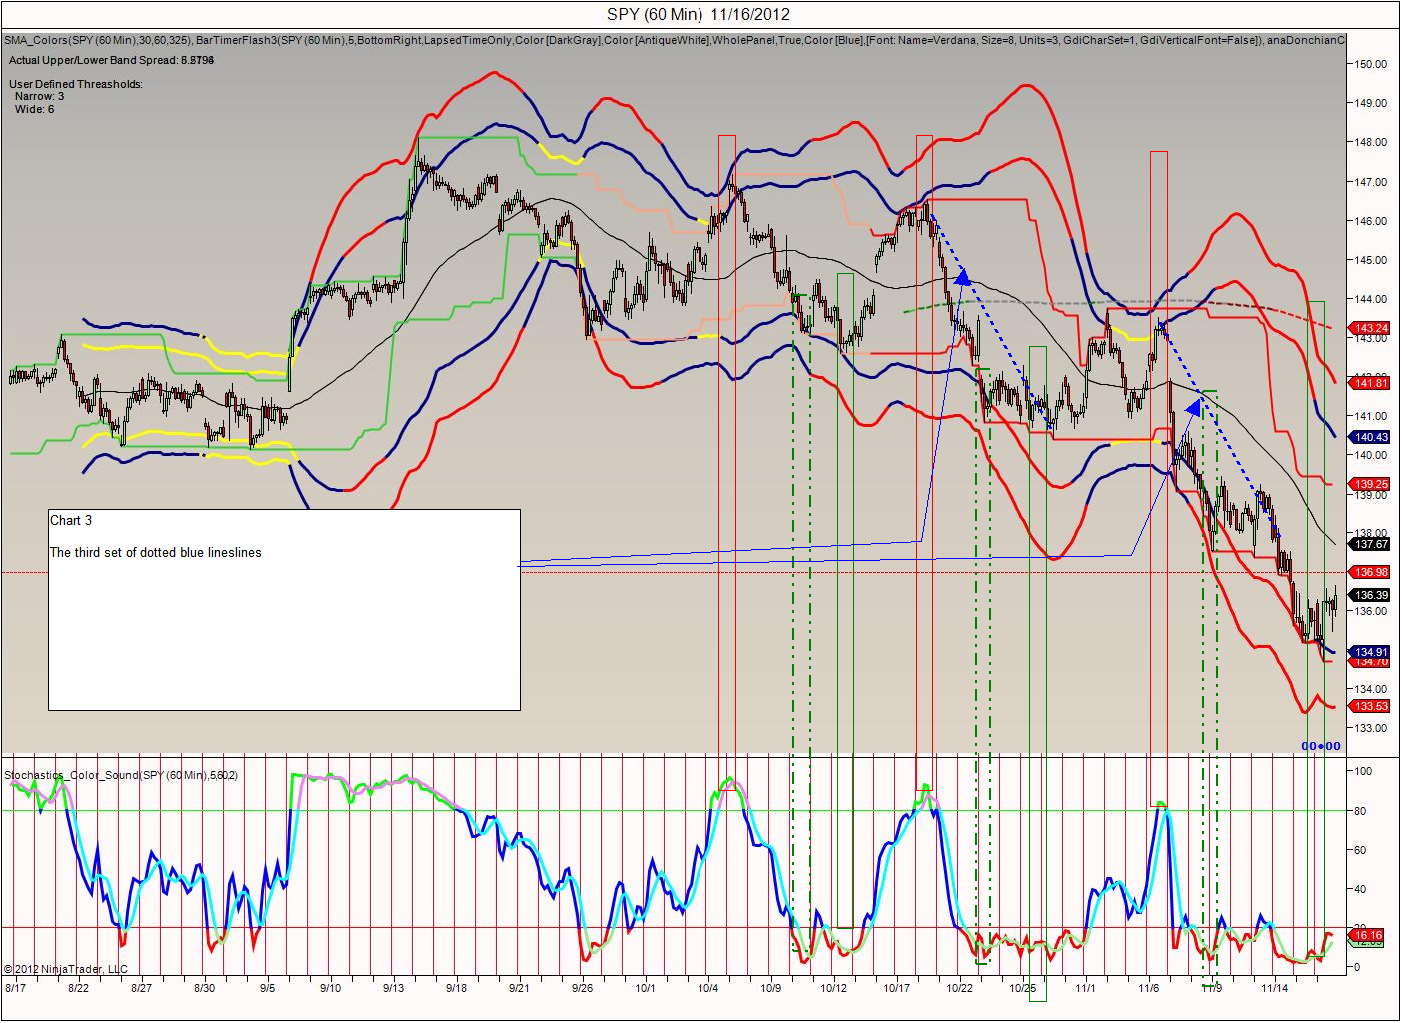Click the 150.00 price axis label

point(1370,64)
